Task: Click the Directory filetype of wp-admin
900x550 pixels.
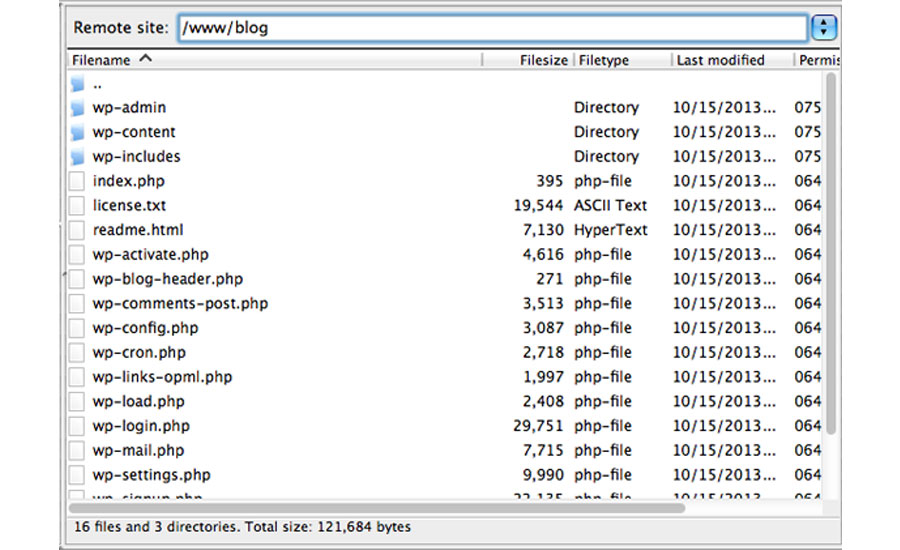Action: click(x=607, y=107)
